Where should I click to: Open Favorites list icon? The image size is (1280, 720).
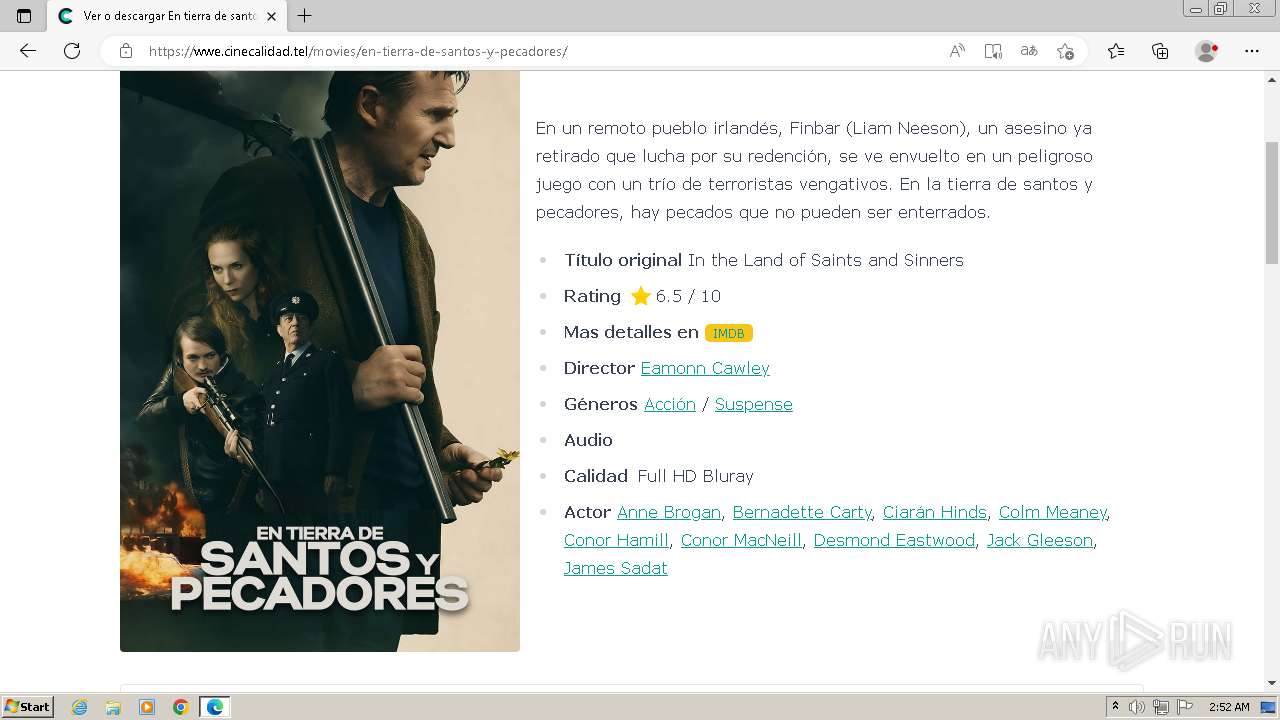(x=1116, y=51)
